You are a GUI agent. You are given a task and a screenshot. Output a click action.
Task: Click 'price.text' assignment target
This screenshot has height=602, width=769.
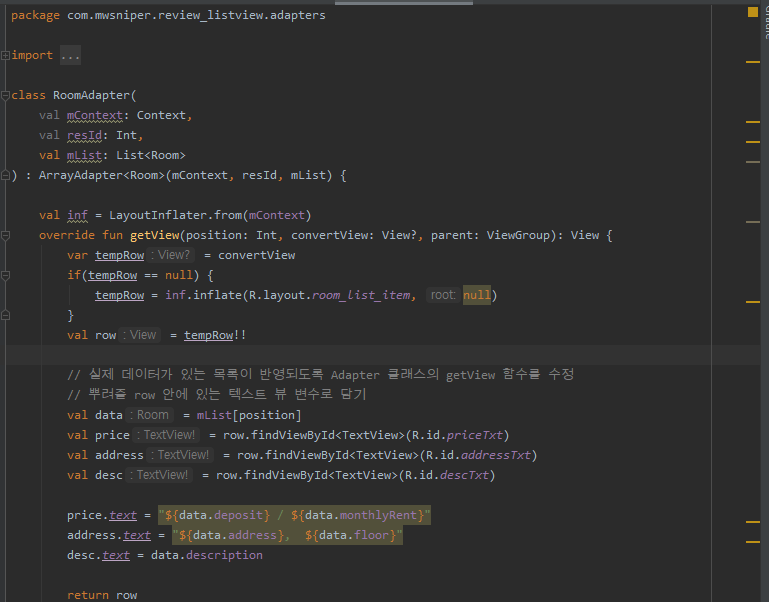point(102,515)
